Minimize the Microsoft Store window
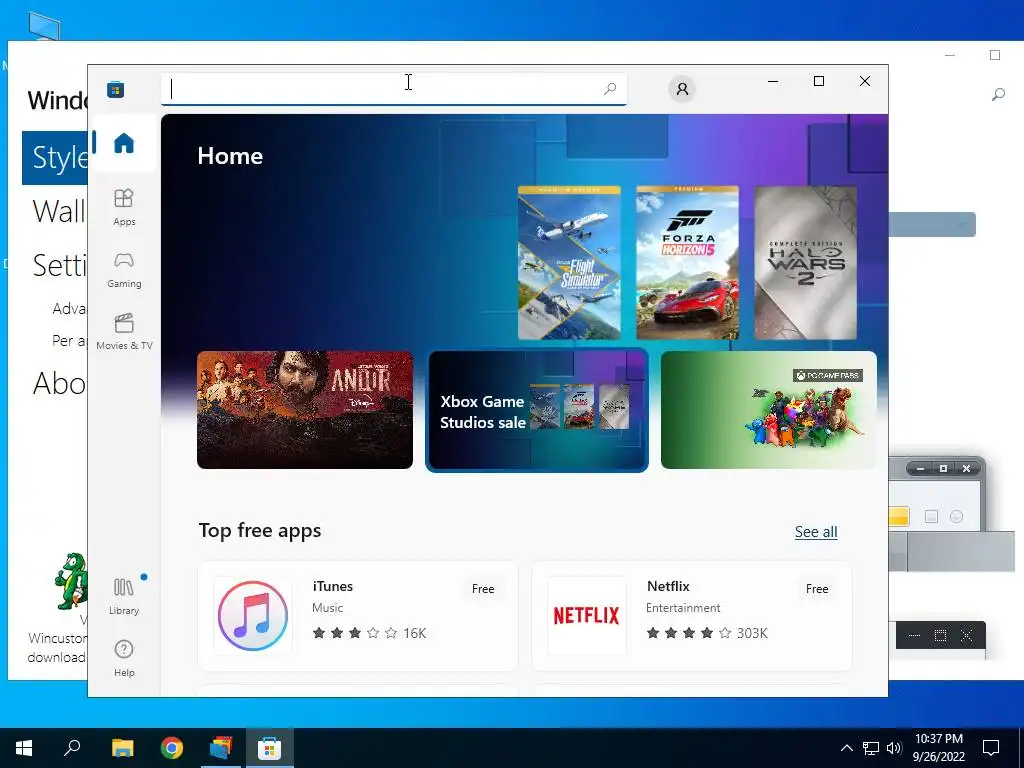Screen dimensions: 1024x768 [x=773, y=81]
